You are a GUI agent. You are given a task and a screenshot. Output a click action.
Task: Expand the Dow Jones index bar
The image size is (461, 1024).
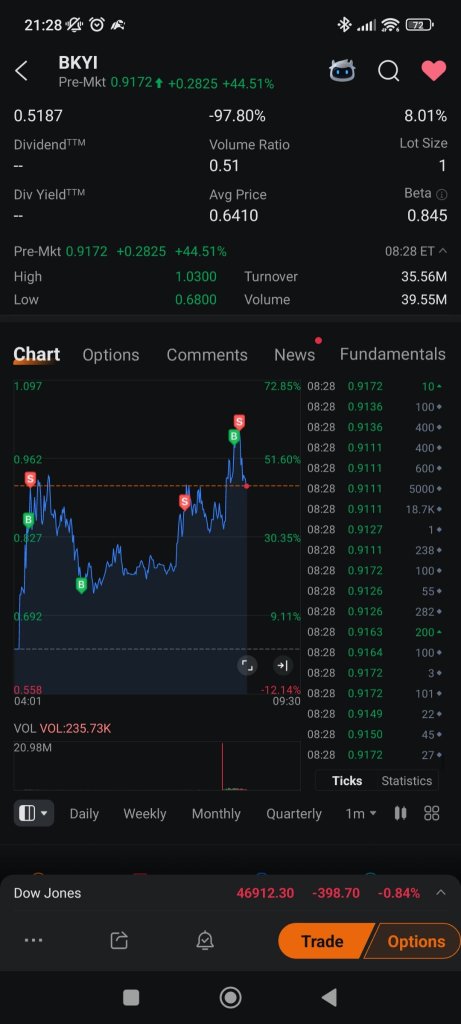441,893
